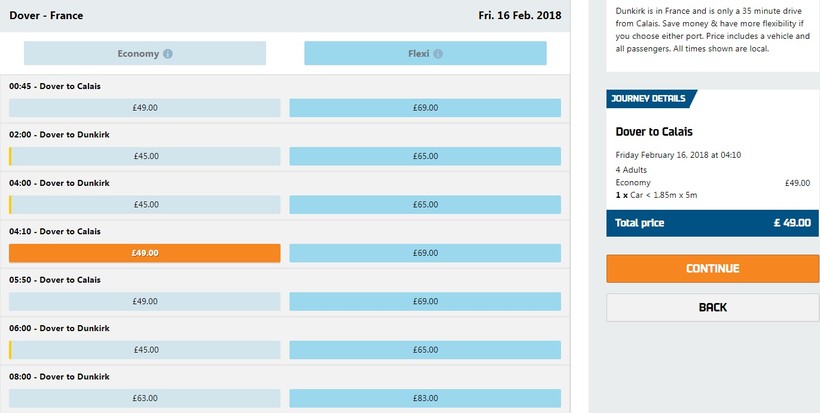The width and height of the screenshot is (820, 413).
Task: Select 05:50 Dover to Calais Flexi £69.00
Action: tap(425, 301)
